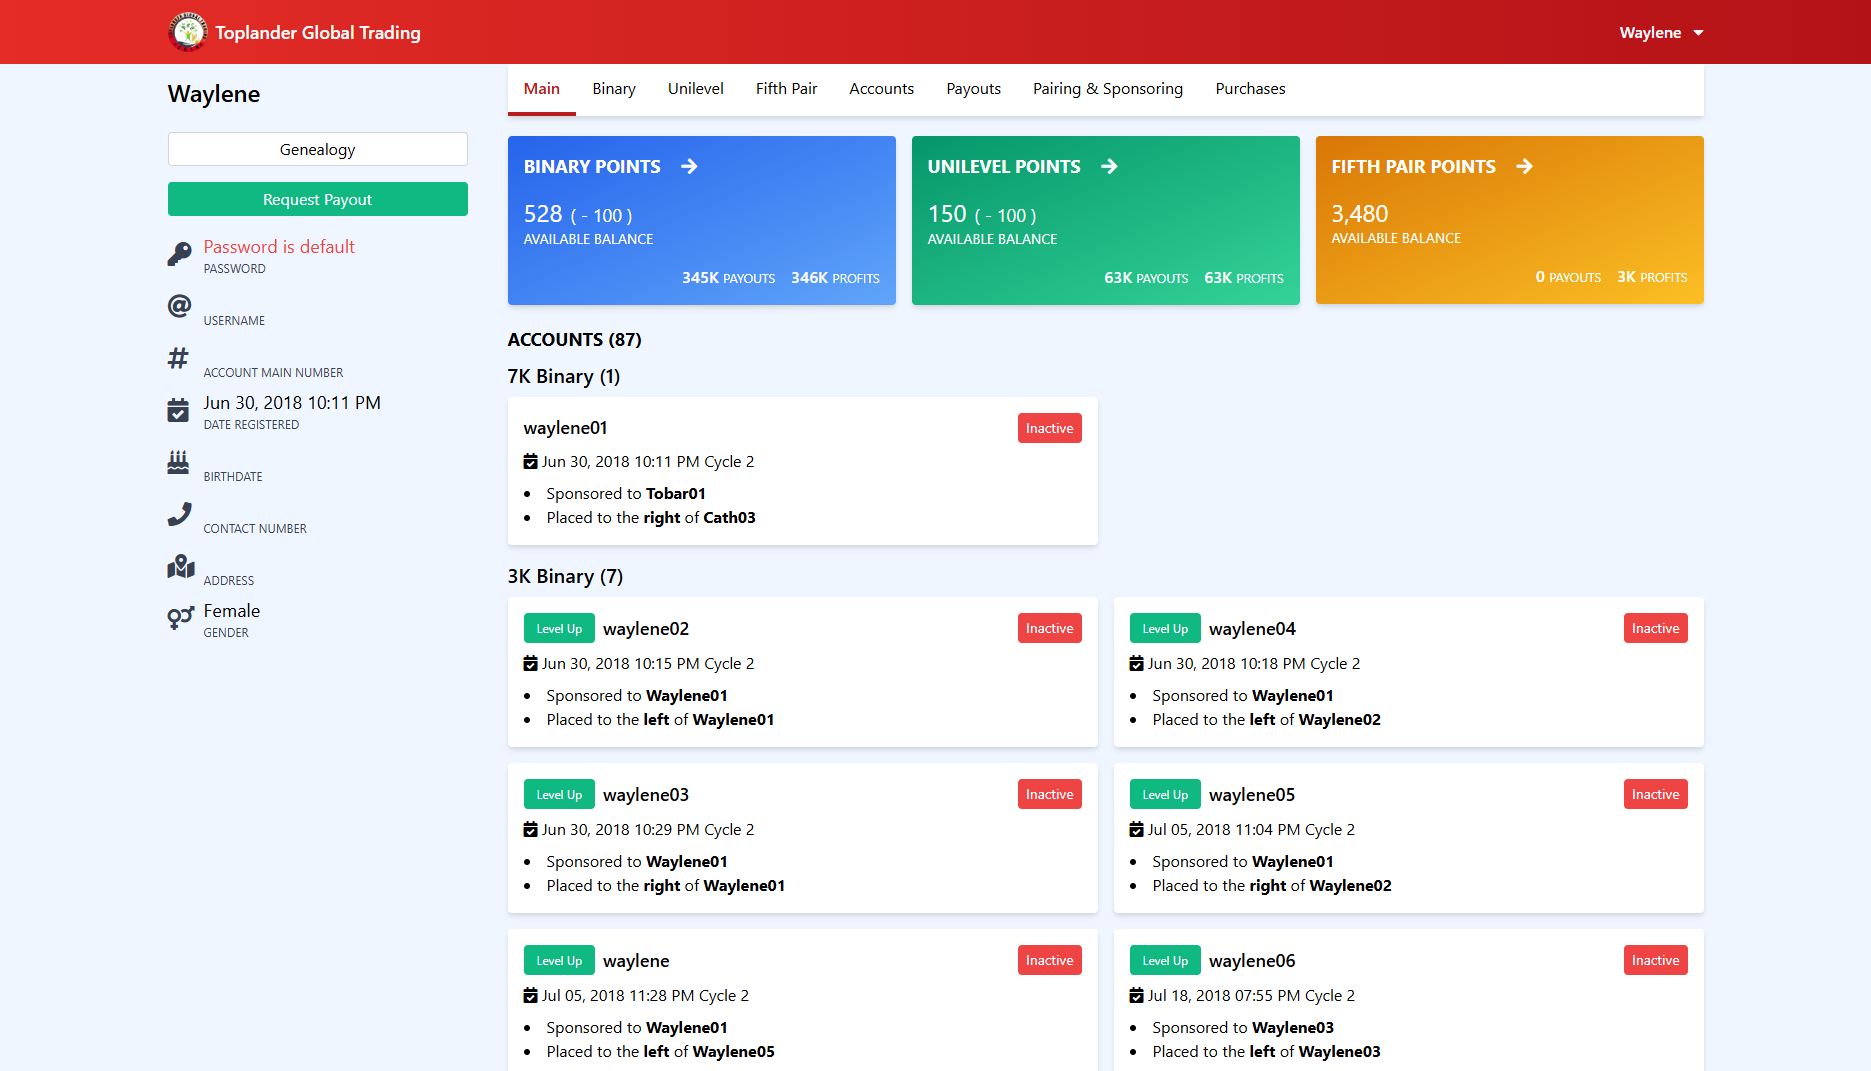The width and height of the screenshot is (1871, 1071).
Task: Toggle the Inactive badge for waylene06
Action: click(x=1655, y=959)
